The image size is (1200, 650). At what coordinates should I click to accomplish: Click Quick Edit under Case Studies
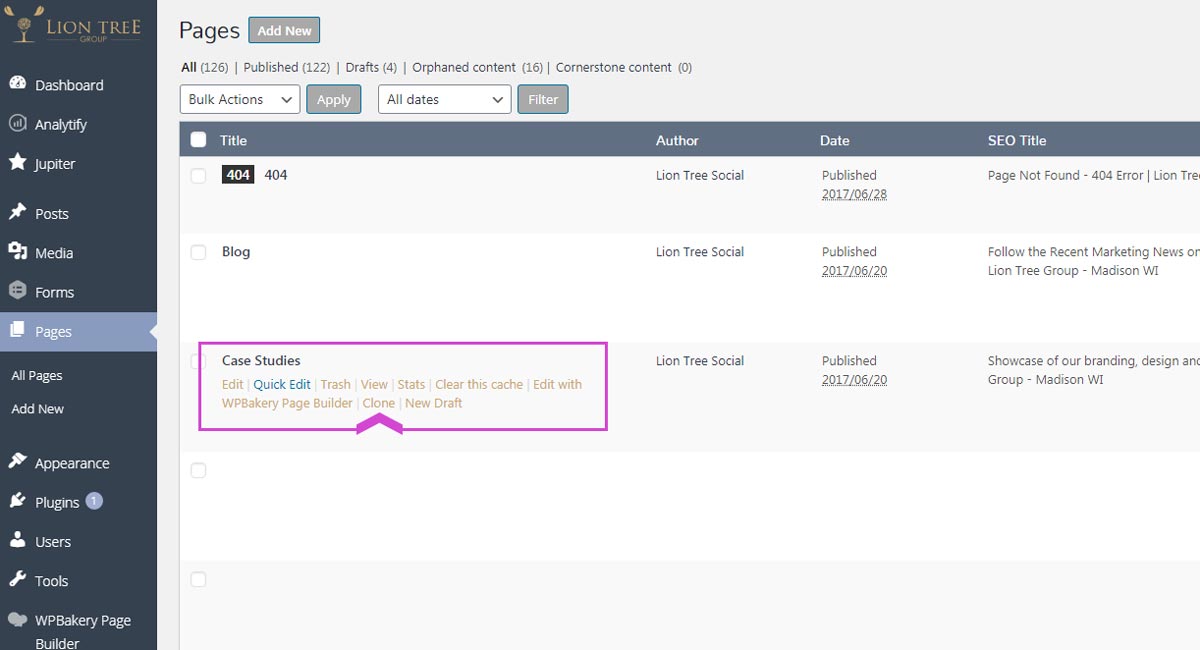(x=282, y=384)
